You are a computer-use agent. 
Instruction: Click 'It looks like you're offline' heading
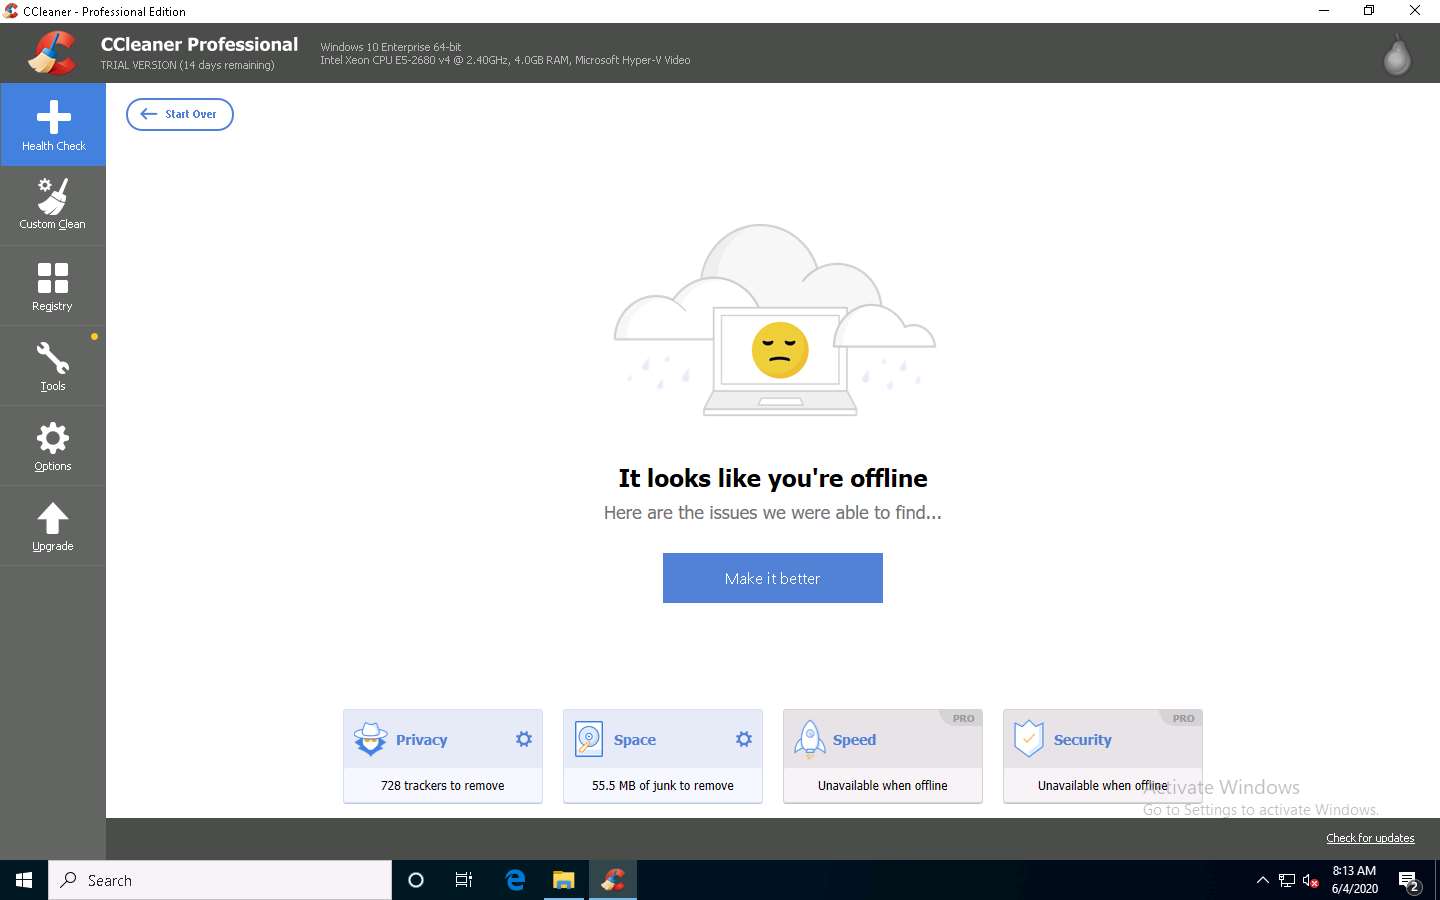pyautogui.click(x=773, y=478)
